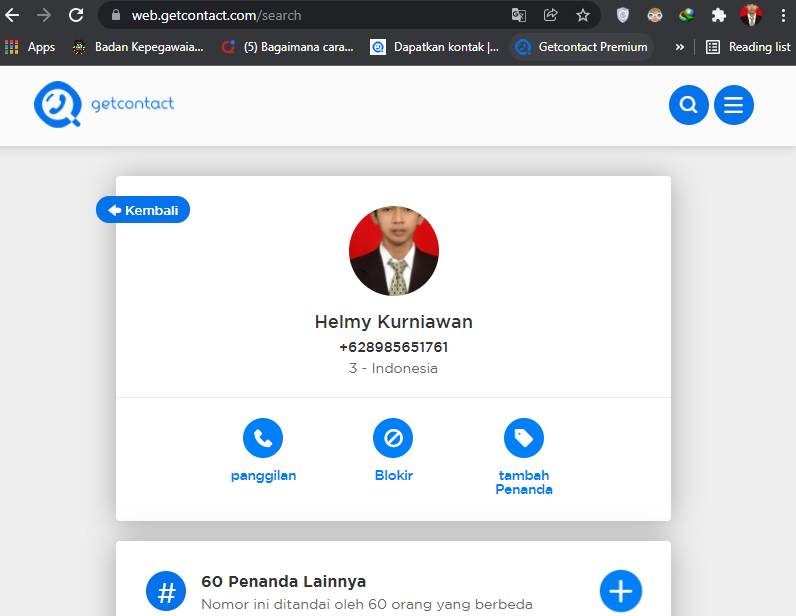Screen dimensions: 796x616
Task: Open the Chrome three-dot menu
Action: 783,15
